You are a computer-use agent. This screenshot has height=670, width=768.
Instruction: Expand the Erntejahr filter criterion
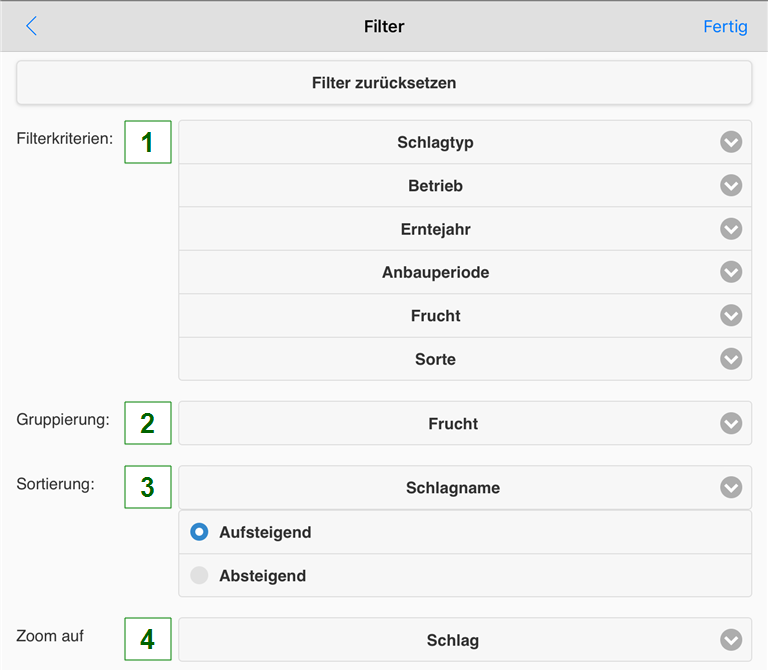[435, 229]
